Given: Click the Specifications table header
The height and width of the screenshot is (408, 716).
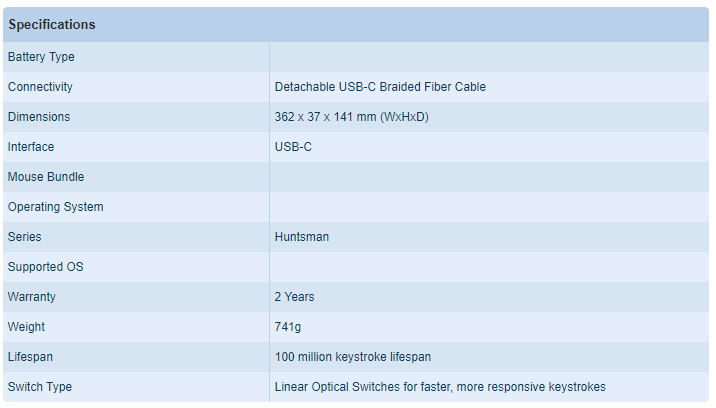Looking at the screenshot, I should tap(52, 24).
